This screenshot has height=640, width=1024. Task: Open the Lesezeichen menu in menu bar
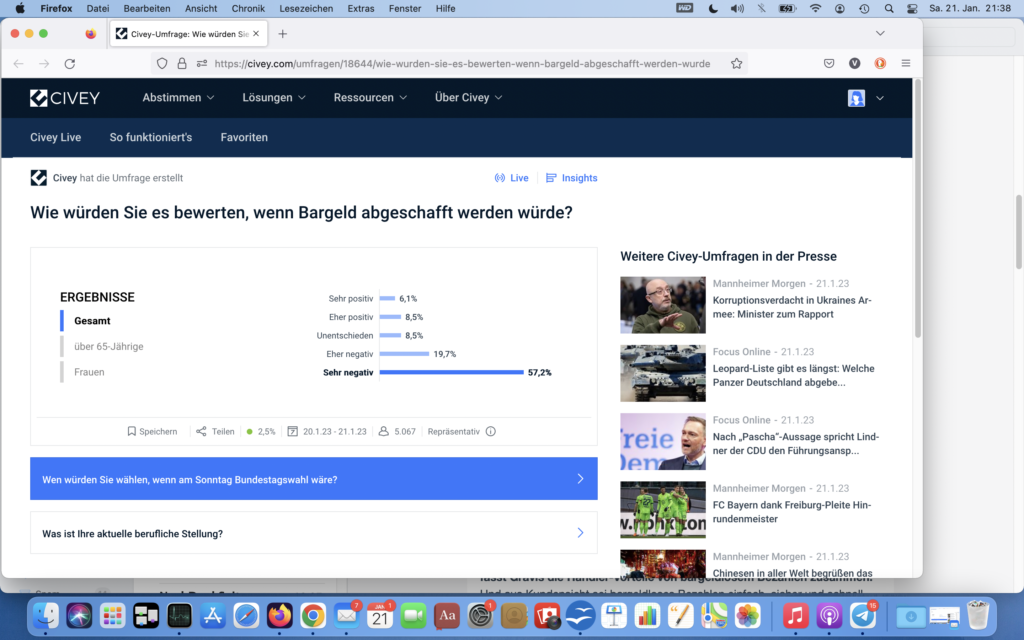(x=305, y=8)
